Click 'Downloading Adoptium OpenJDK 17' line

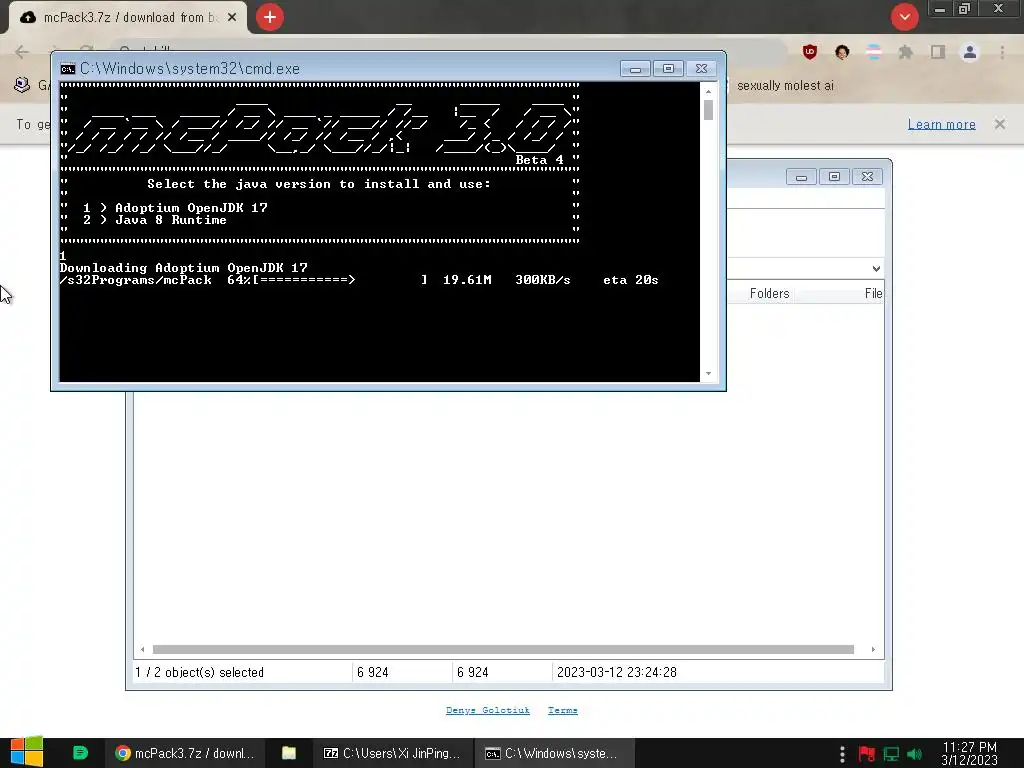point(184,268)
